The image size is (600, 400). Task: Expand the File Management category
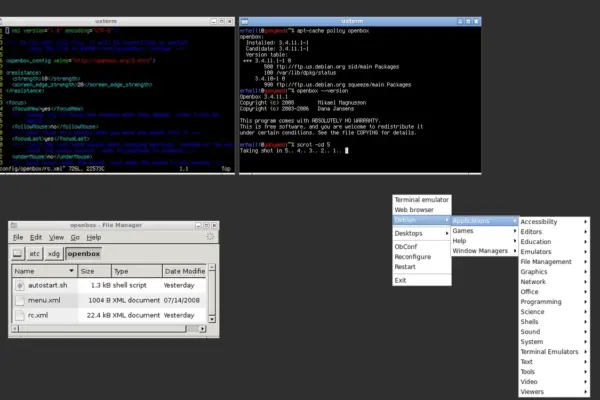(554, 262)
